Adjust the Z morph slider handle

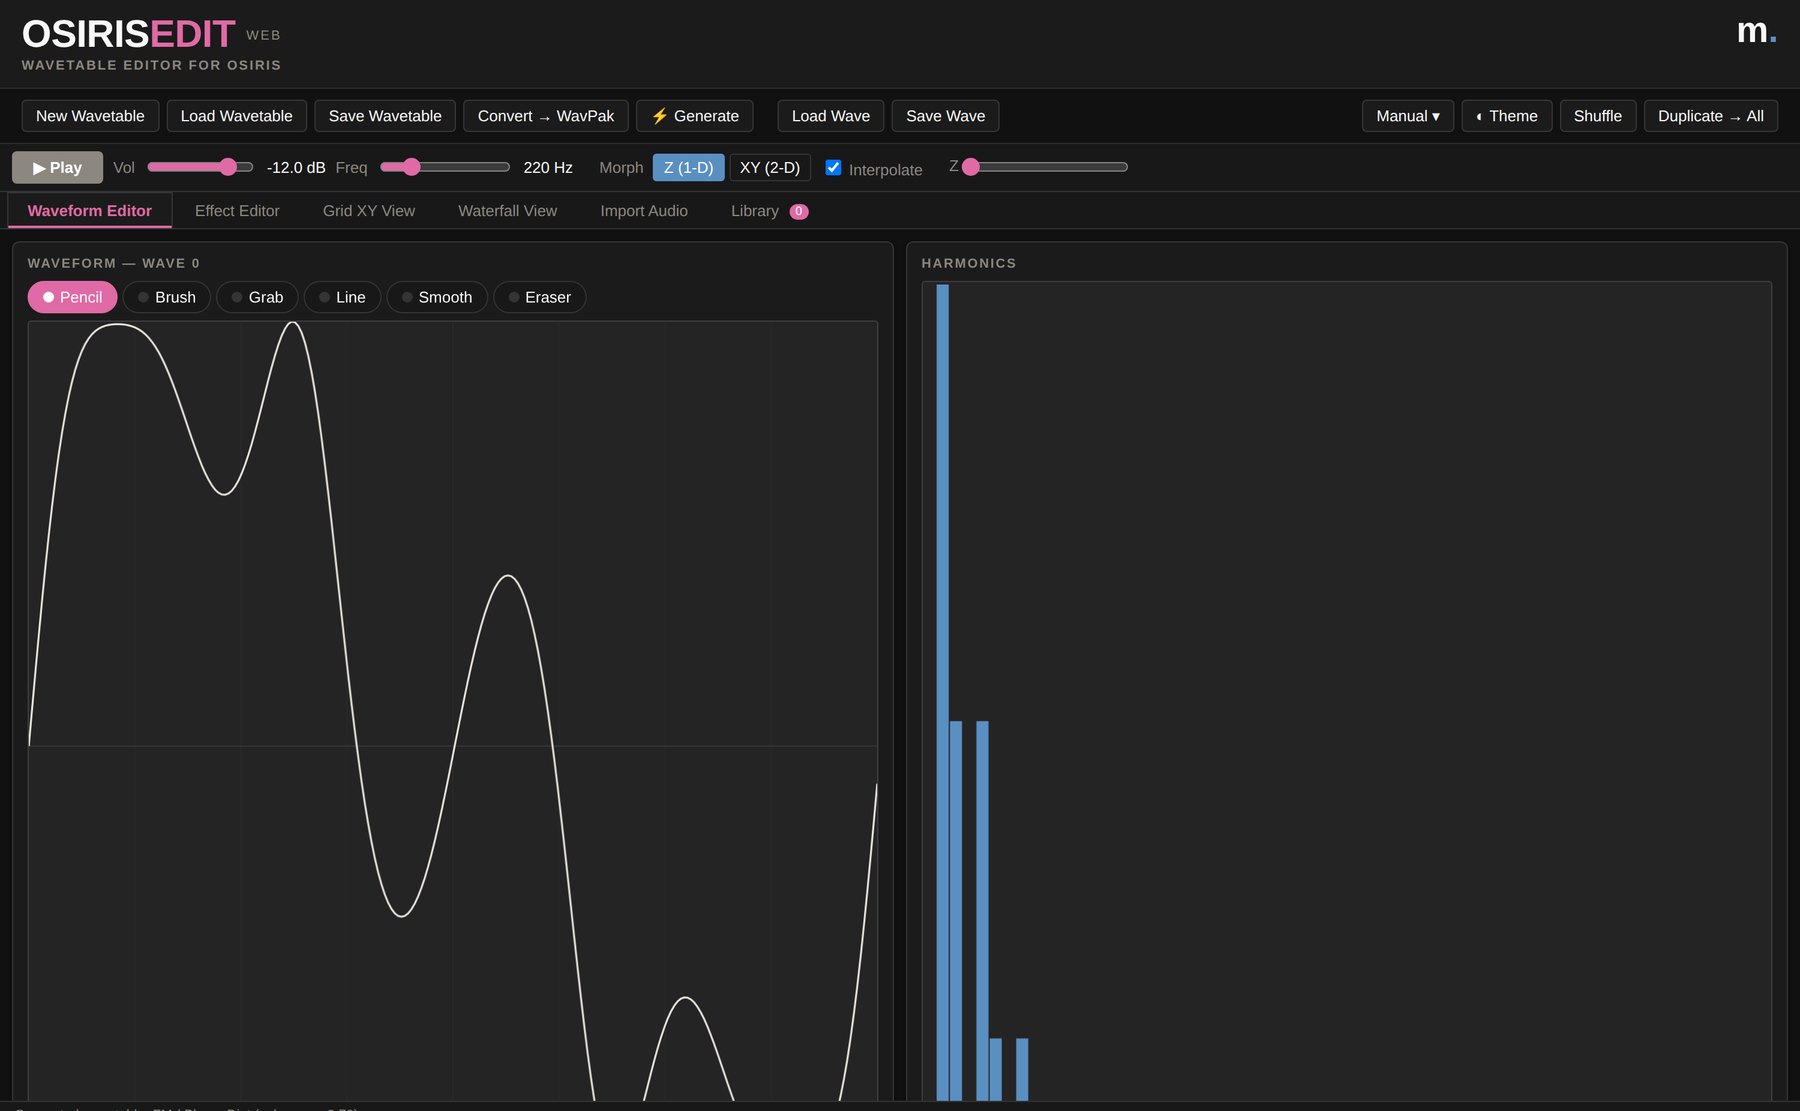pyautogui.click(x=970, y=167)
